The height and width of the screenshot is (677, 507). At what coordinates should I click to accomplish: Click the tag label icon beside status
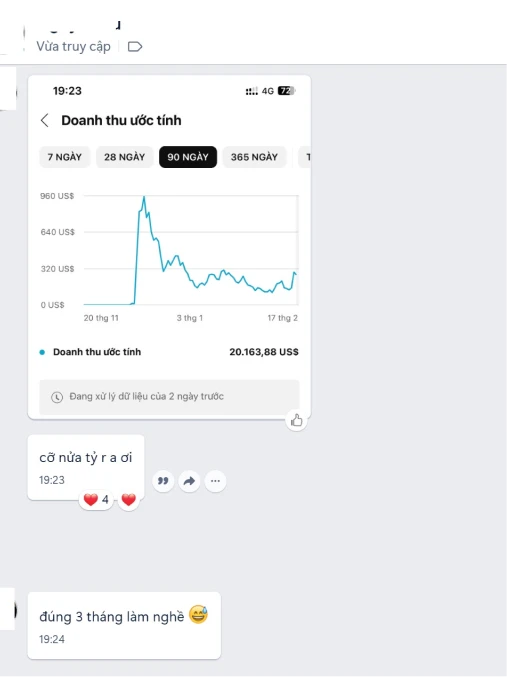(x=135, y=46)
